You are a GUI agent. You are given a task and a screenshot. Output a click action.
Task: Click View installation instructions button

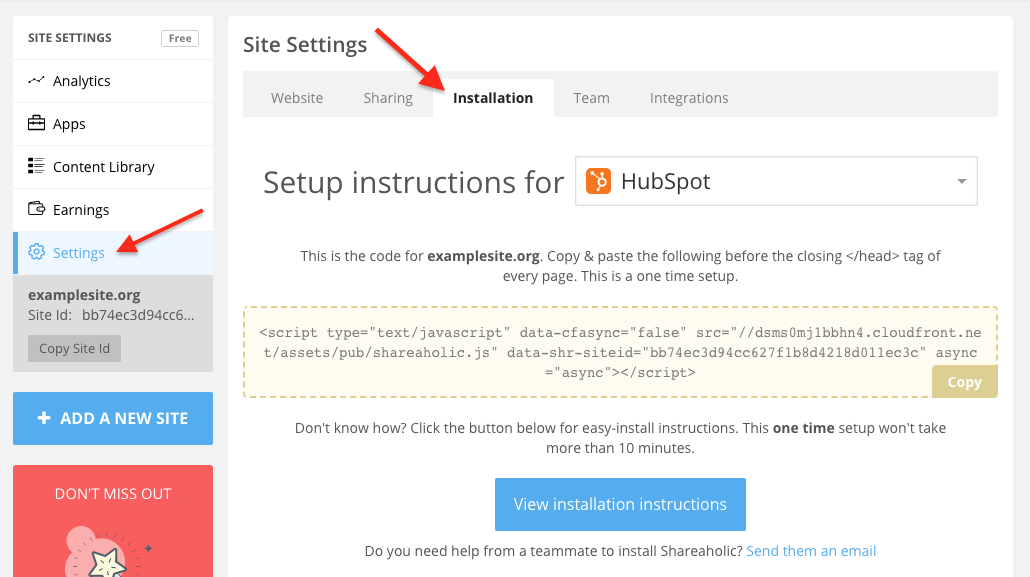(x=620, y=504)
